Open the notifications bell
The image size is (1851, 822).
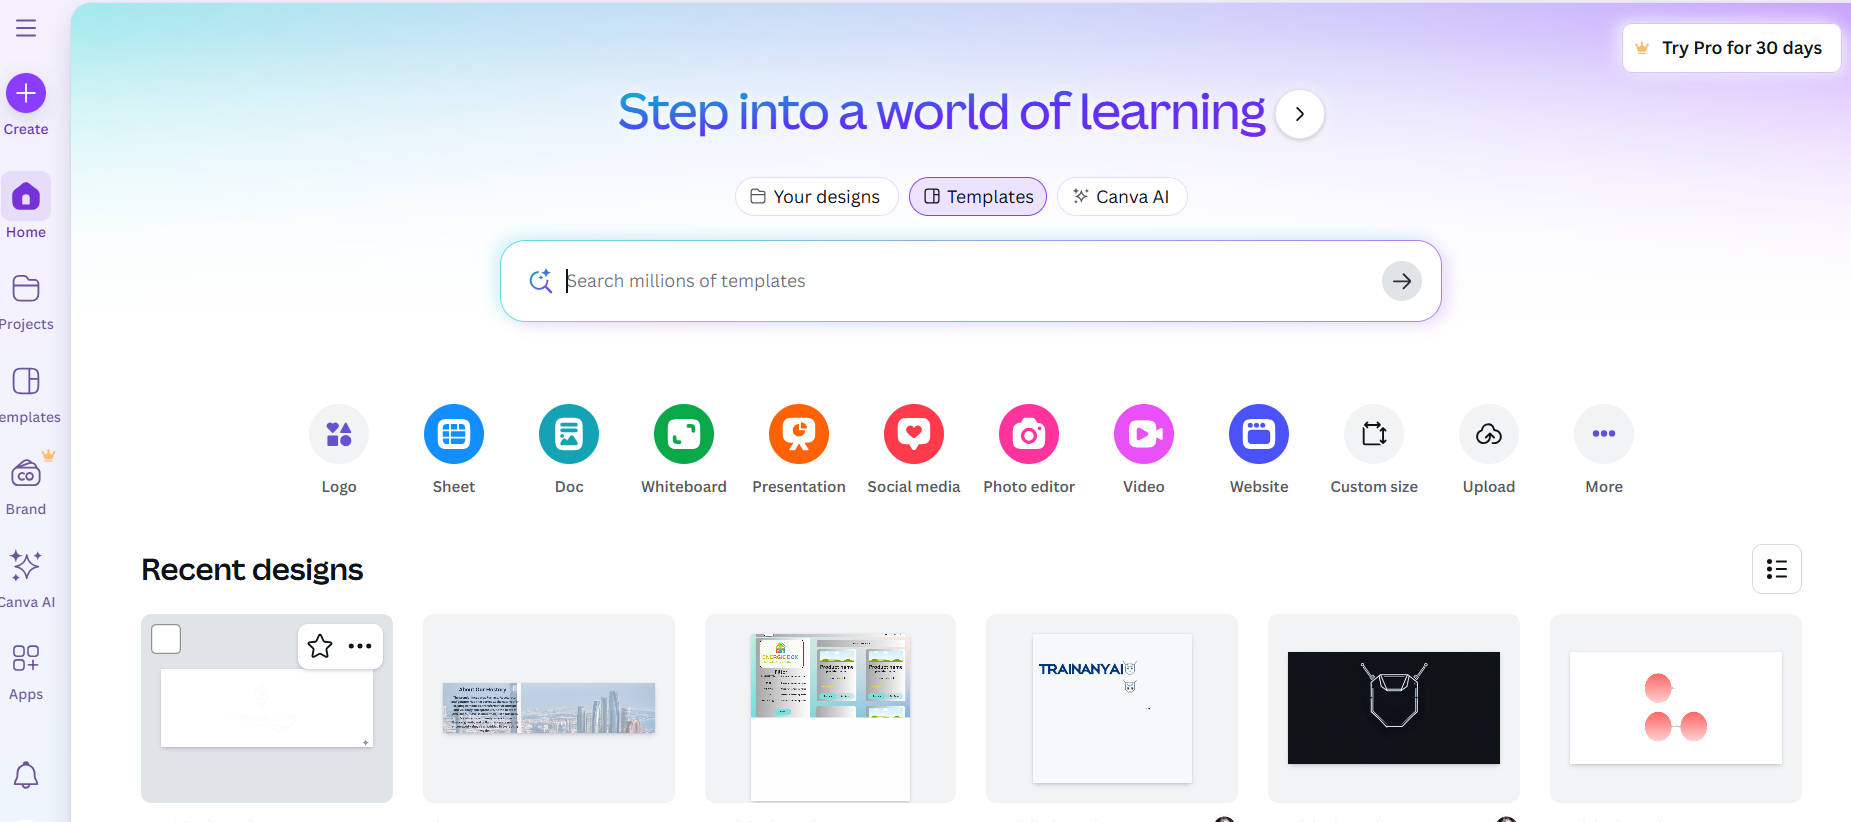[26, 775]
